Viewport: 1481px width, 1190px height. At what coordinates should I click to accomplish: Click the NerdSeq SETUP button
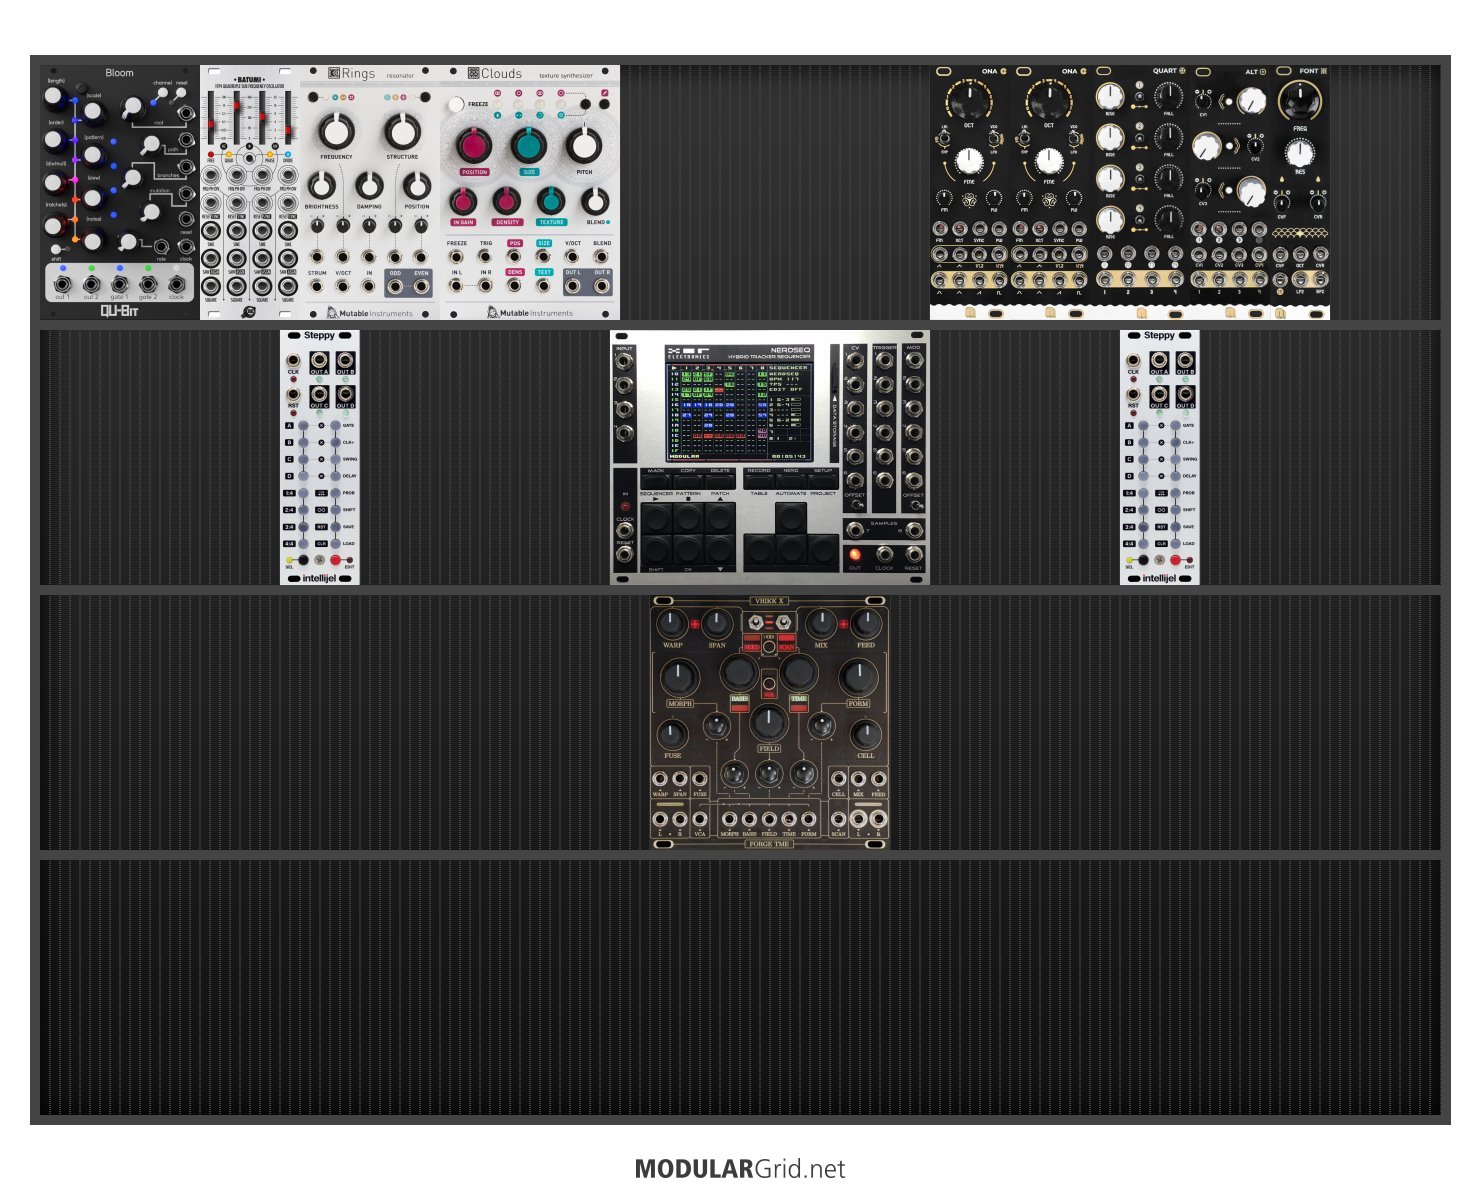tap(823, 481)
